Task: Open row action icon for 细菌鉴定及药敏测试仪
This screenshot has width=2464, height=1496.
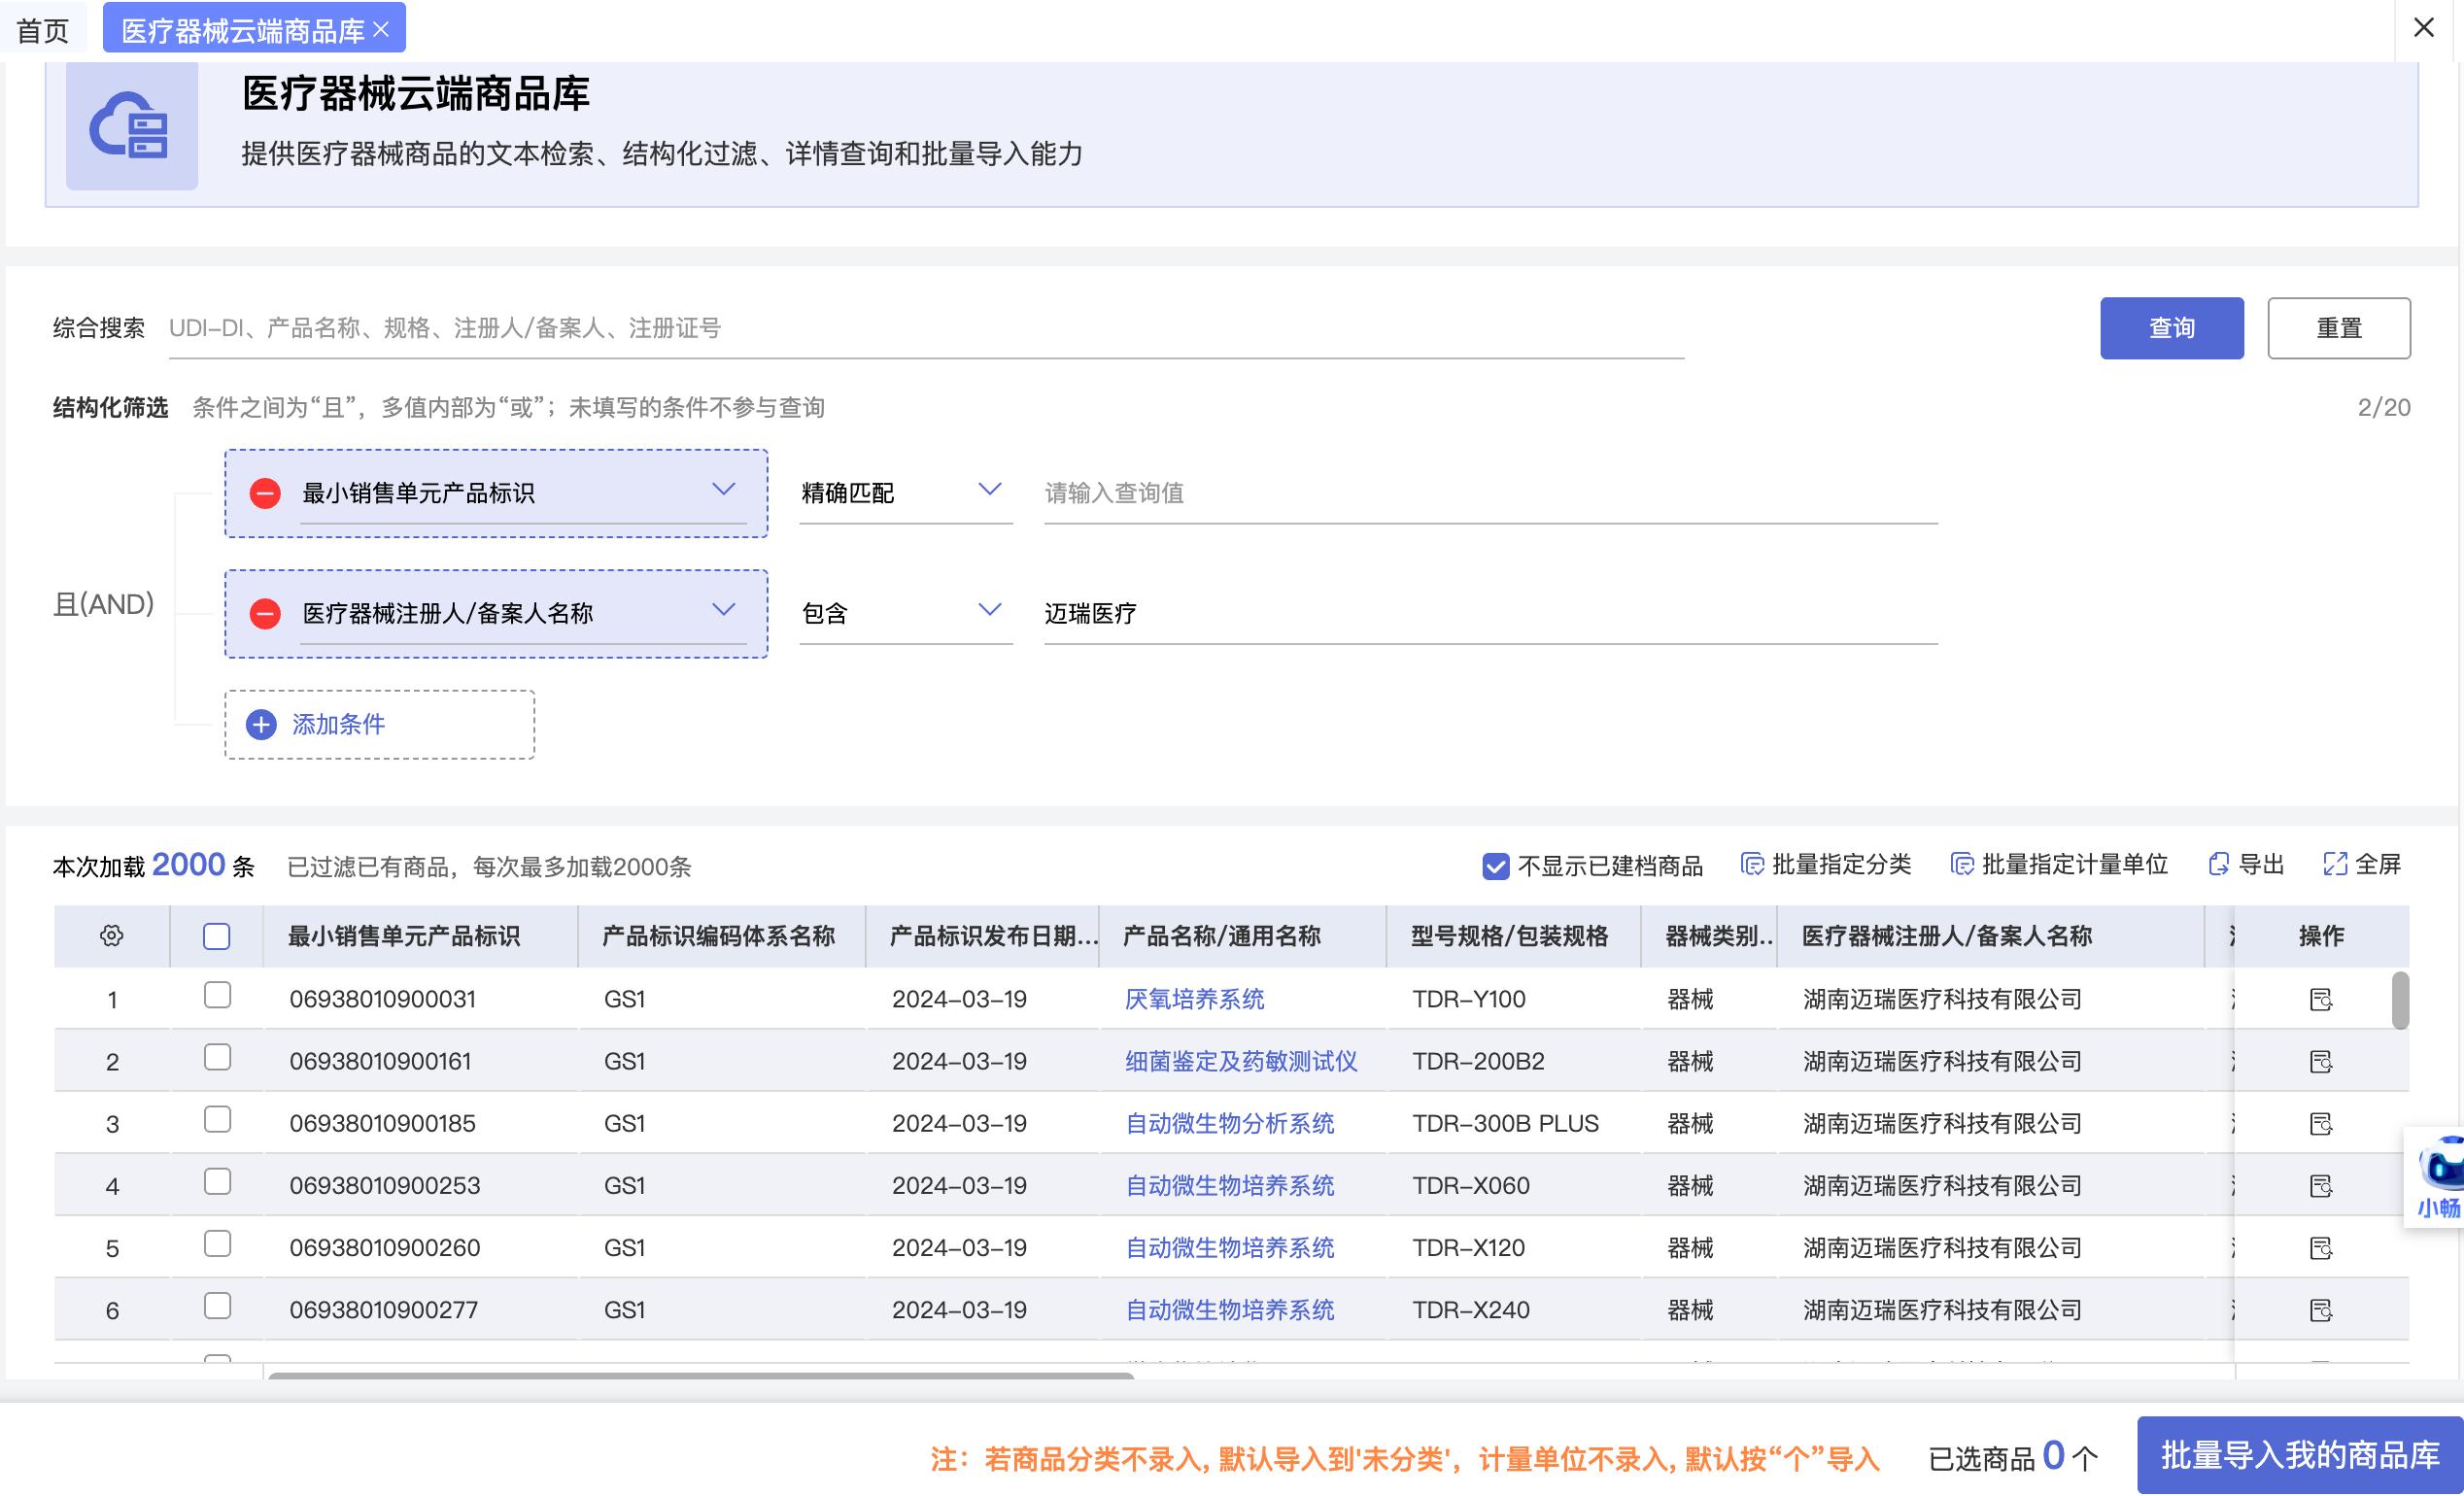Action: click(2321, 1061)
